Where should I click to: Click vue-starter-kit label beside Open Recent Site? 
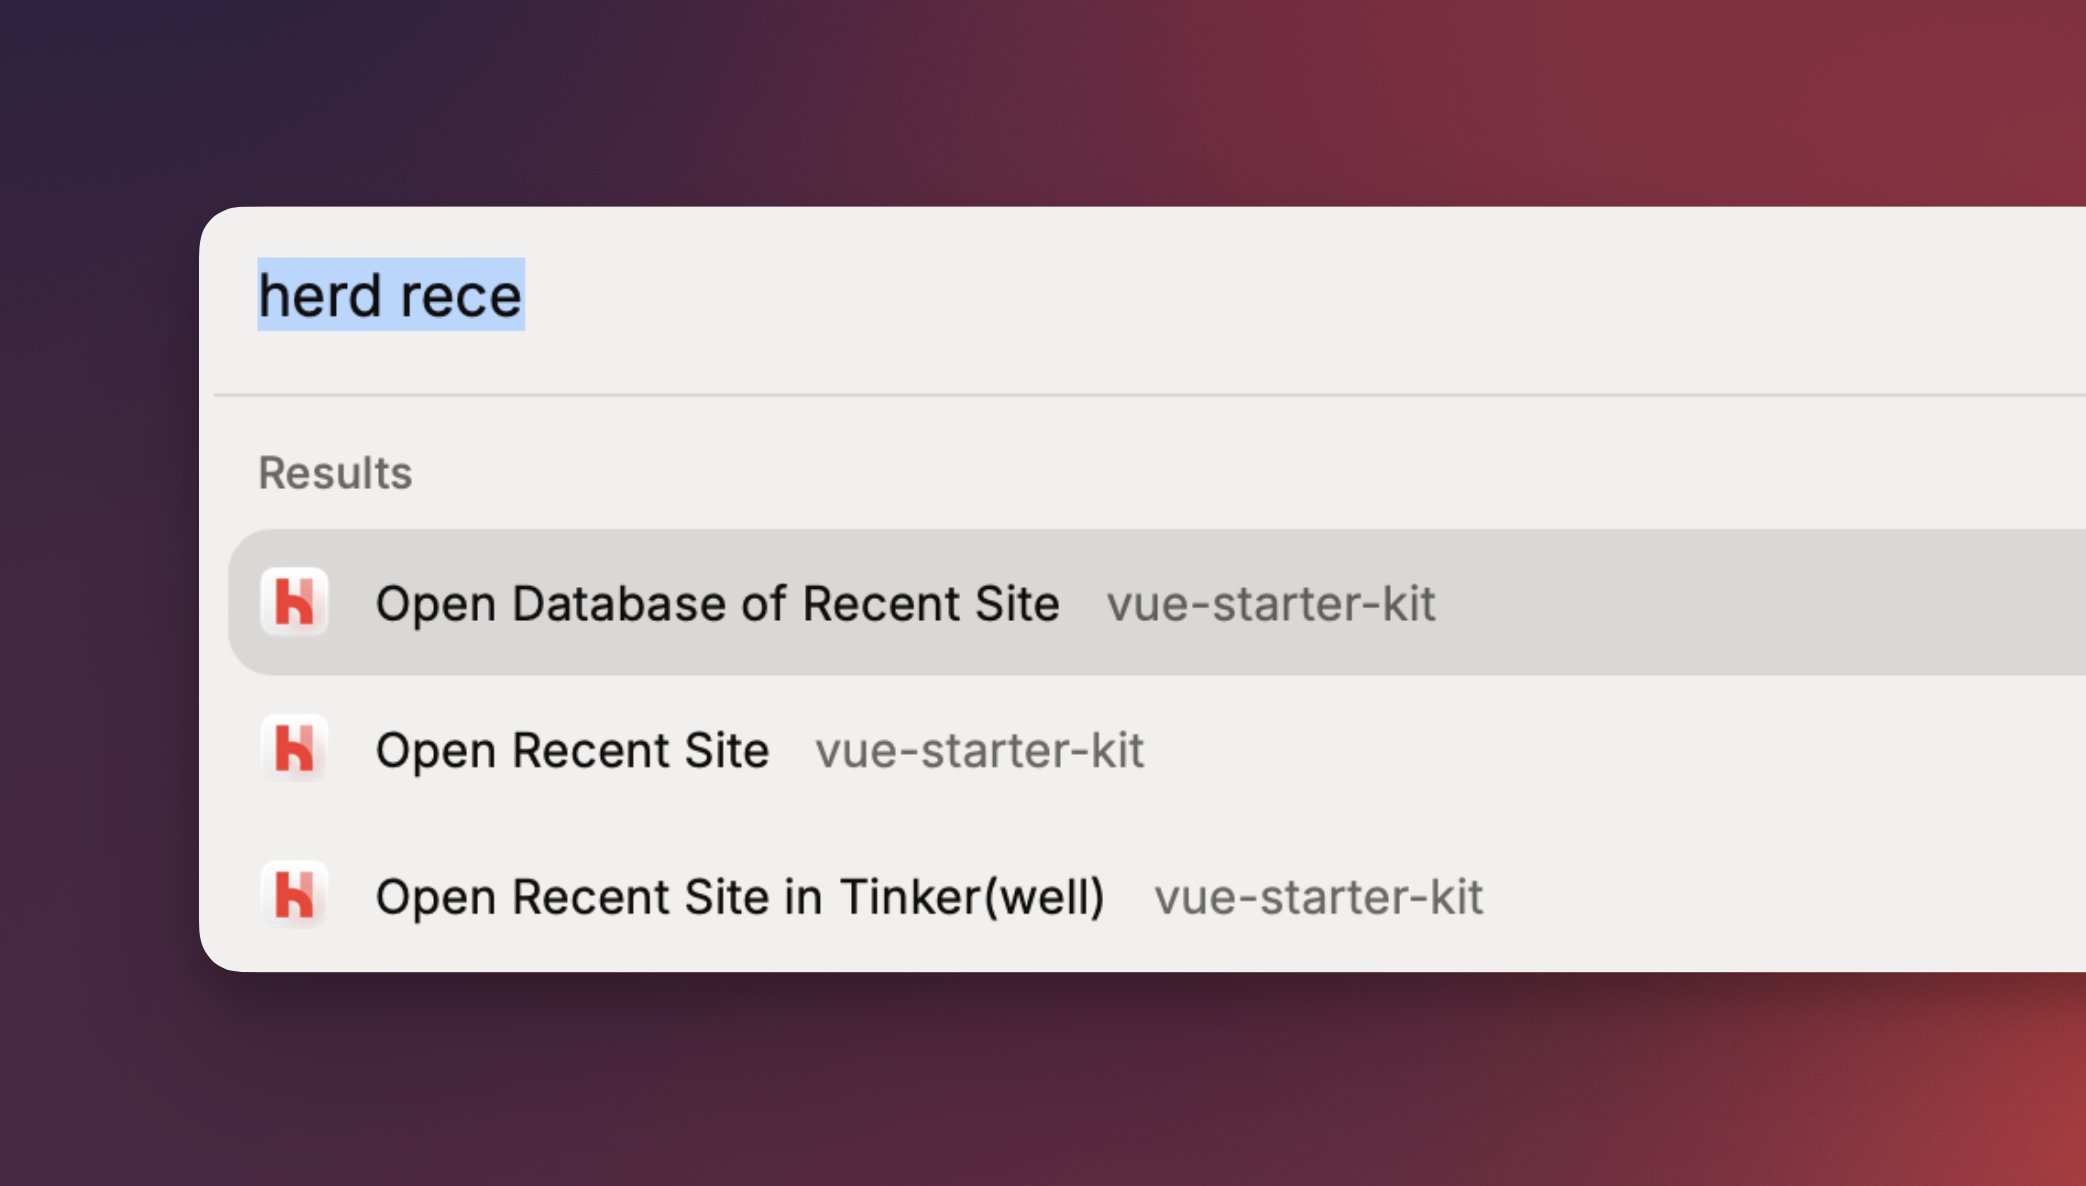click(x=979, y=751)
